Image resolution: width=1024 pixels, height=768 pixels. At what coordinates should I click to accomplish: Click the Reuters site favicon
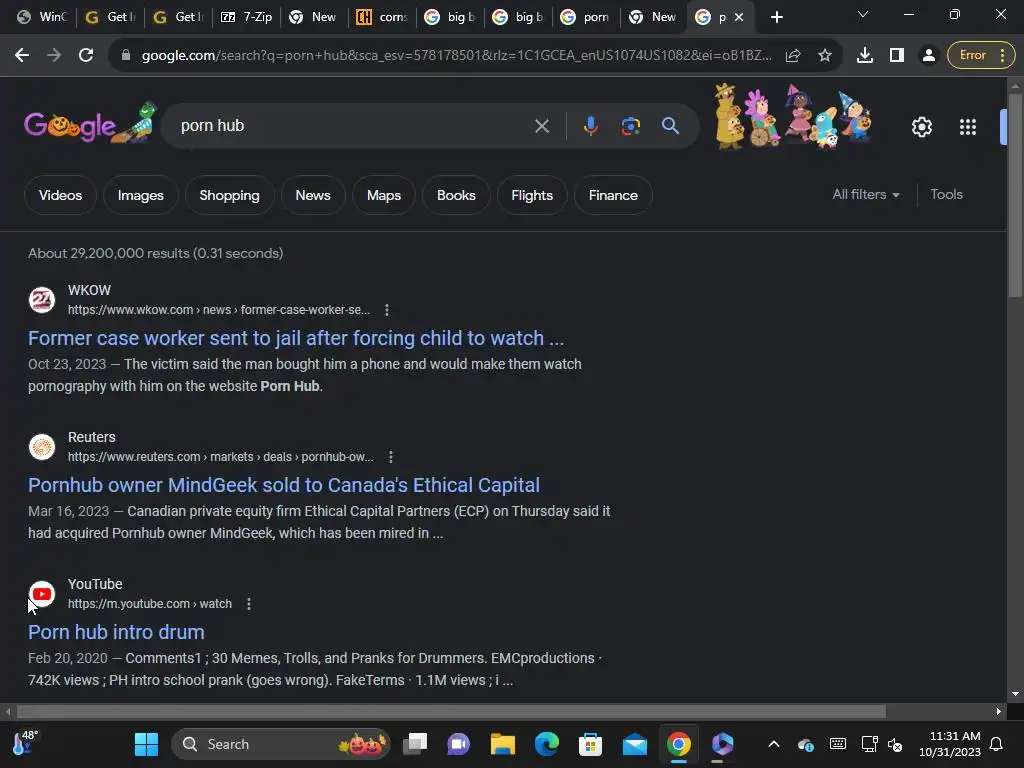coord(42,447)
